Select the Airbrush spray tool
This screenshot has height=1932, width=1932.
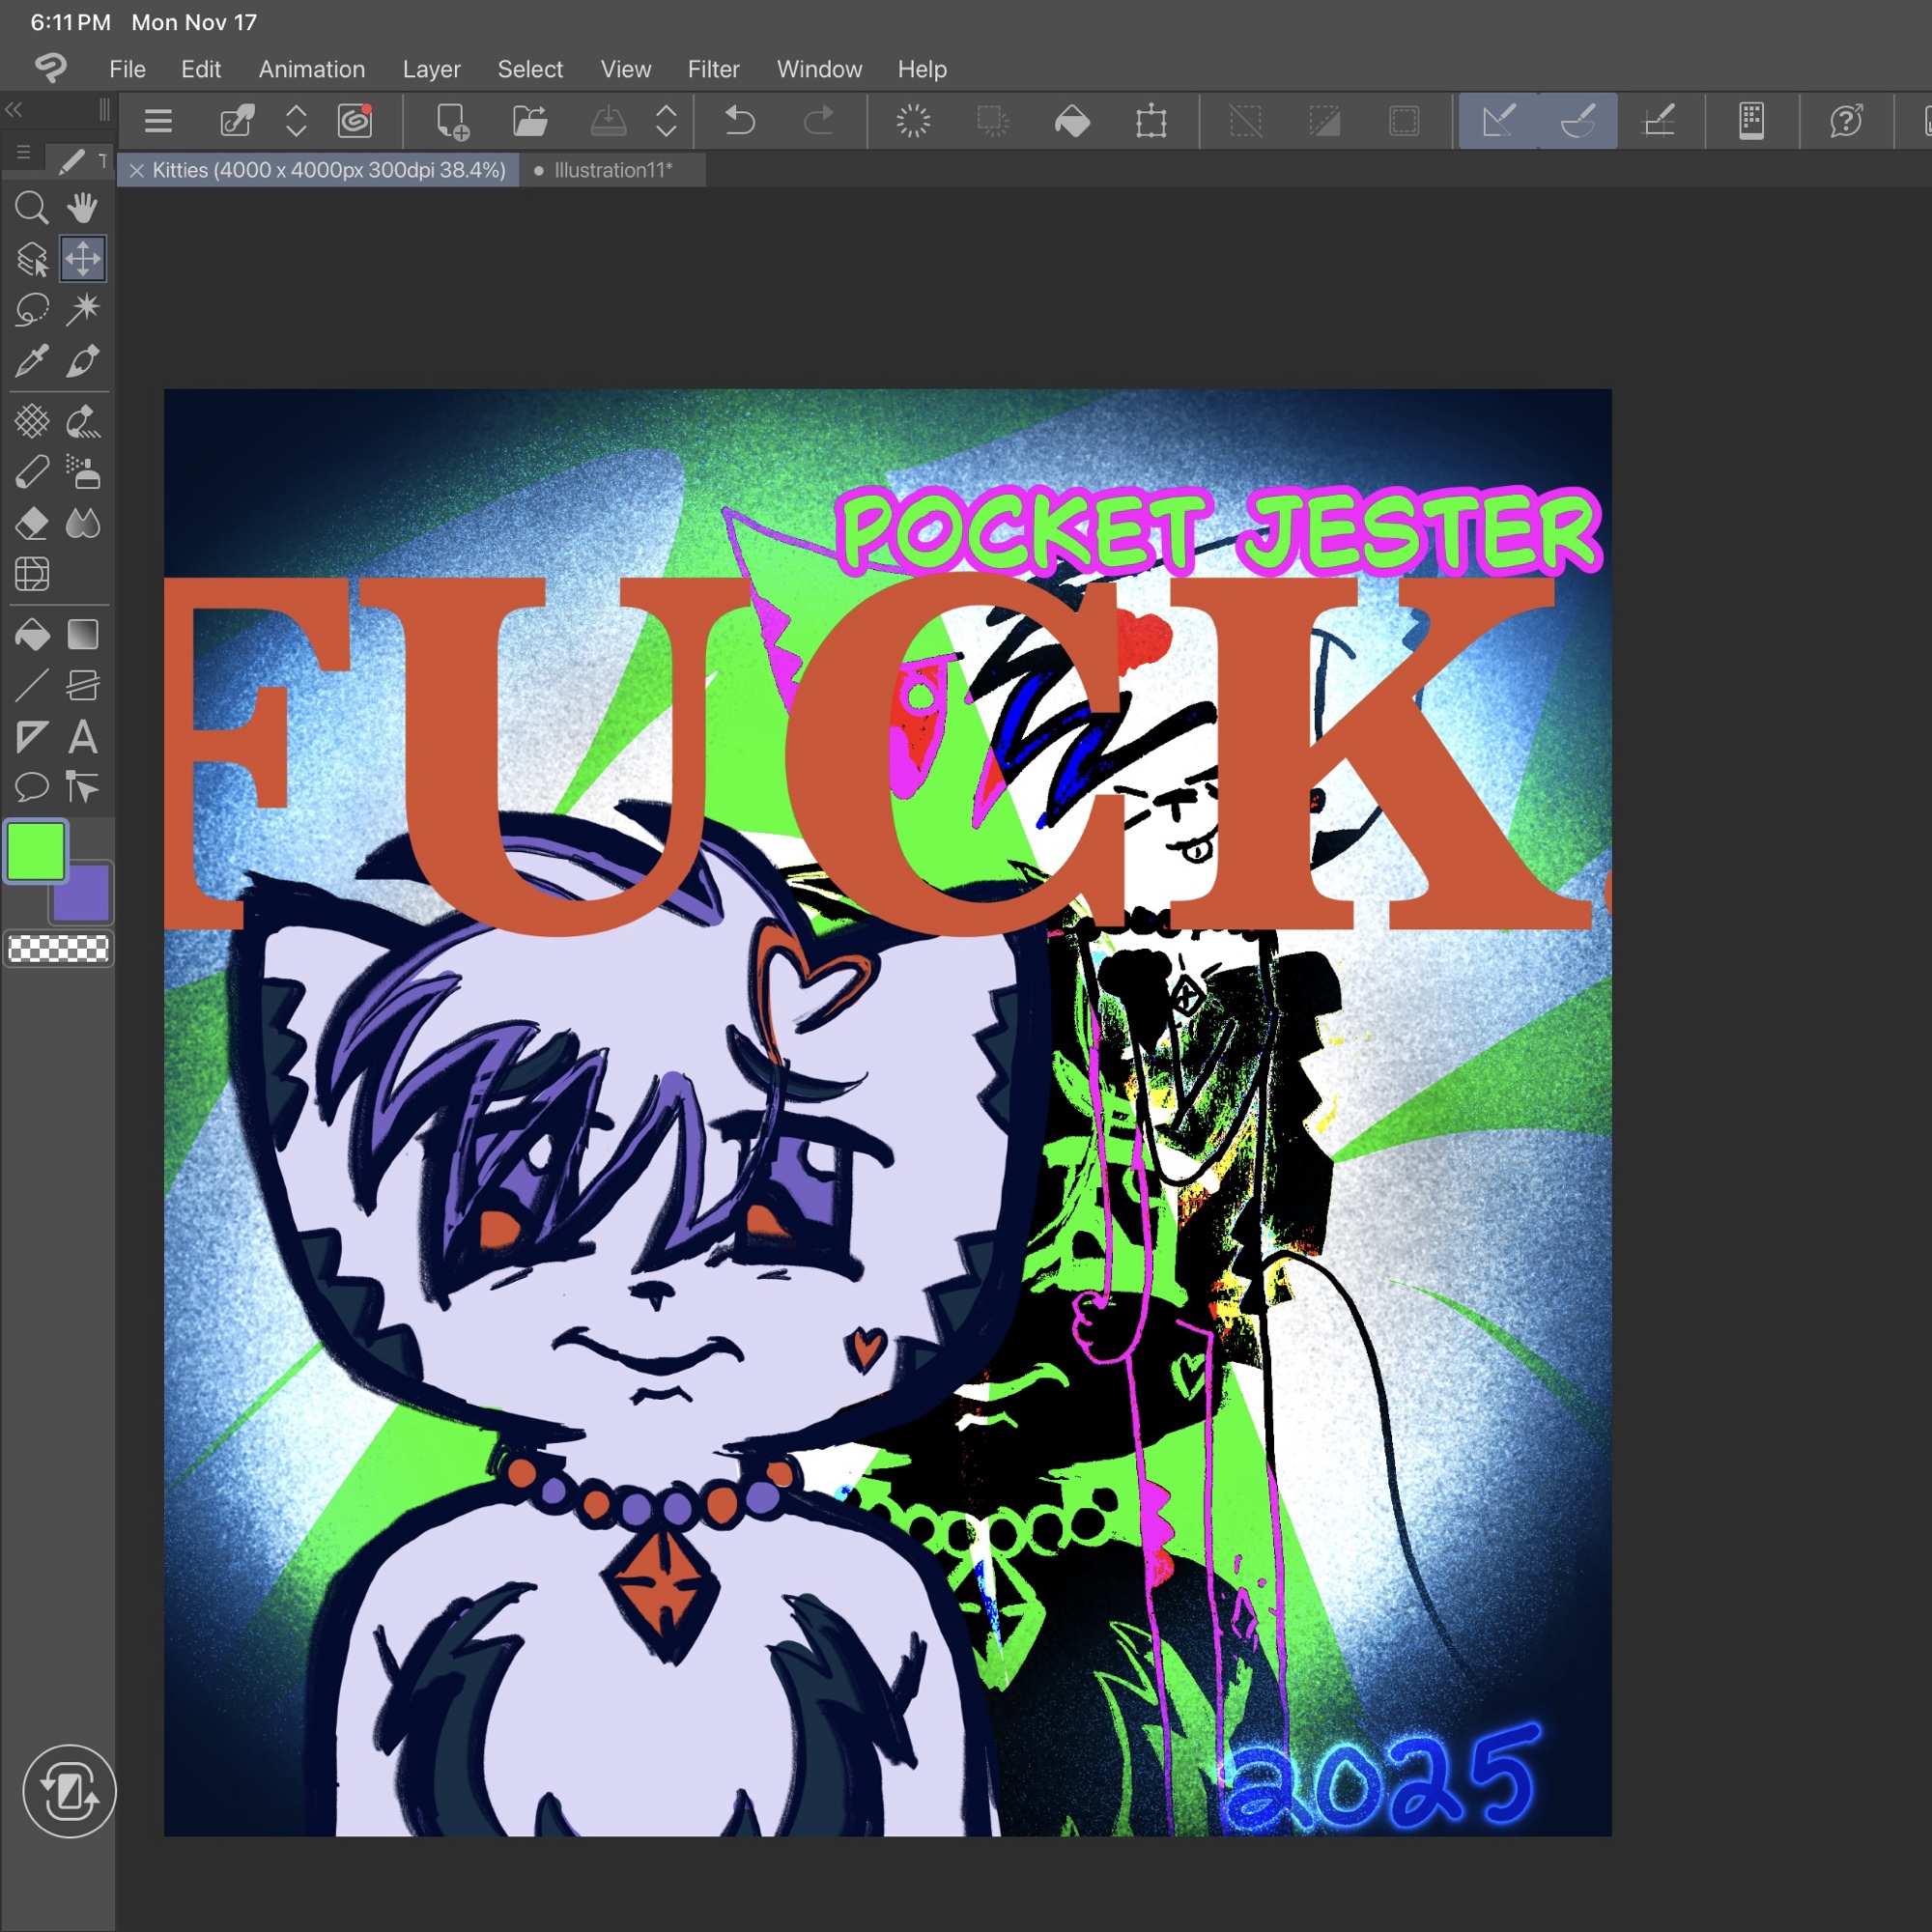pyautogui.click(x=83, y=472)
